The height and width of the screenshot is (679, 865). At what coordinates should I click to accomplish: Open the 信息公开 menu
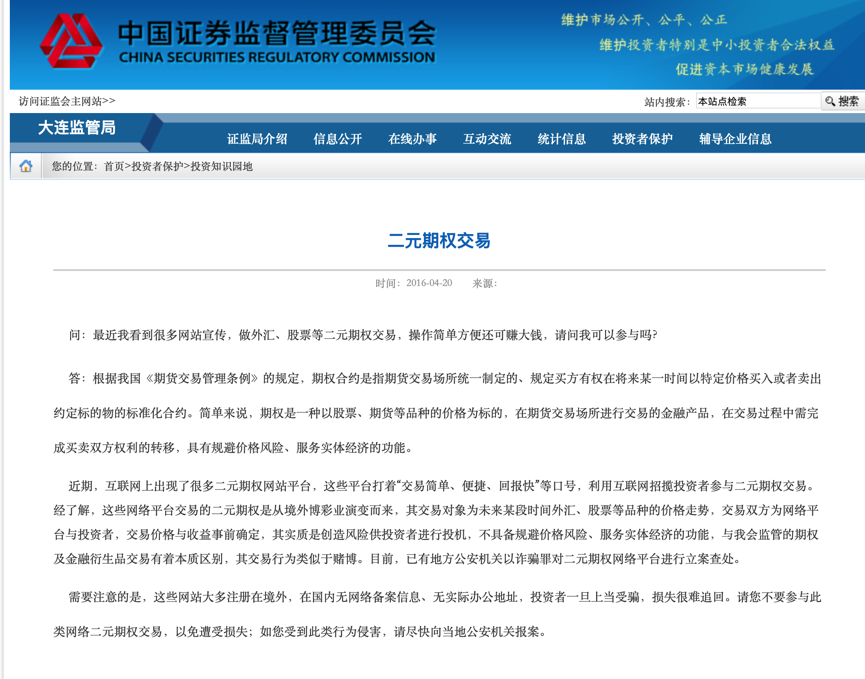(x=338, y=139)
